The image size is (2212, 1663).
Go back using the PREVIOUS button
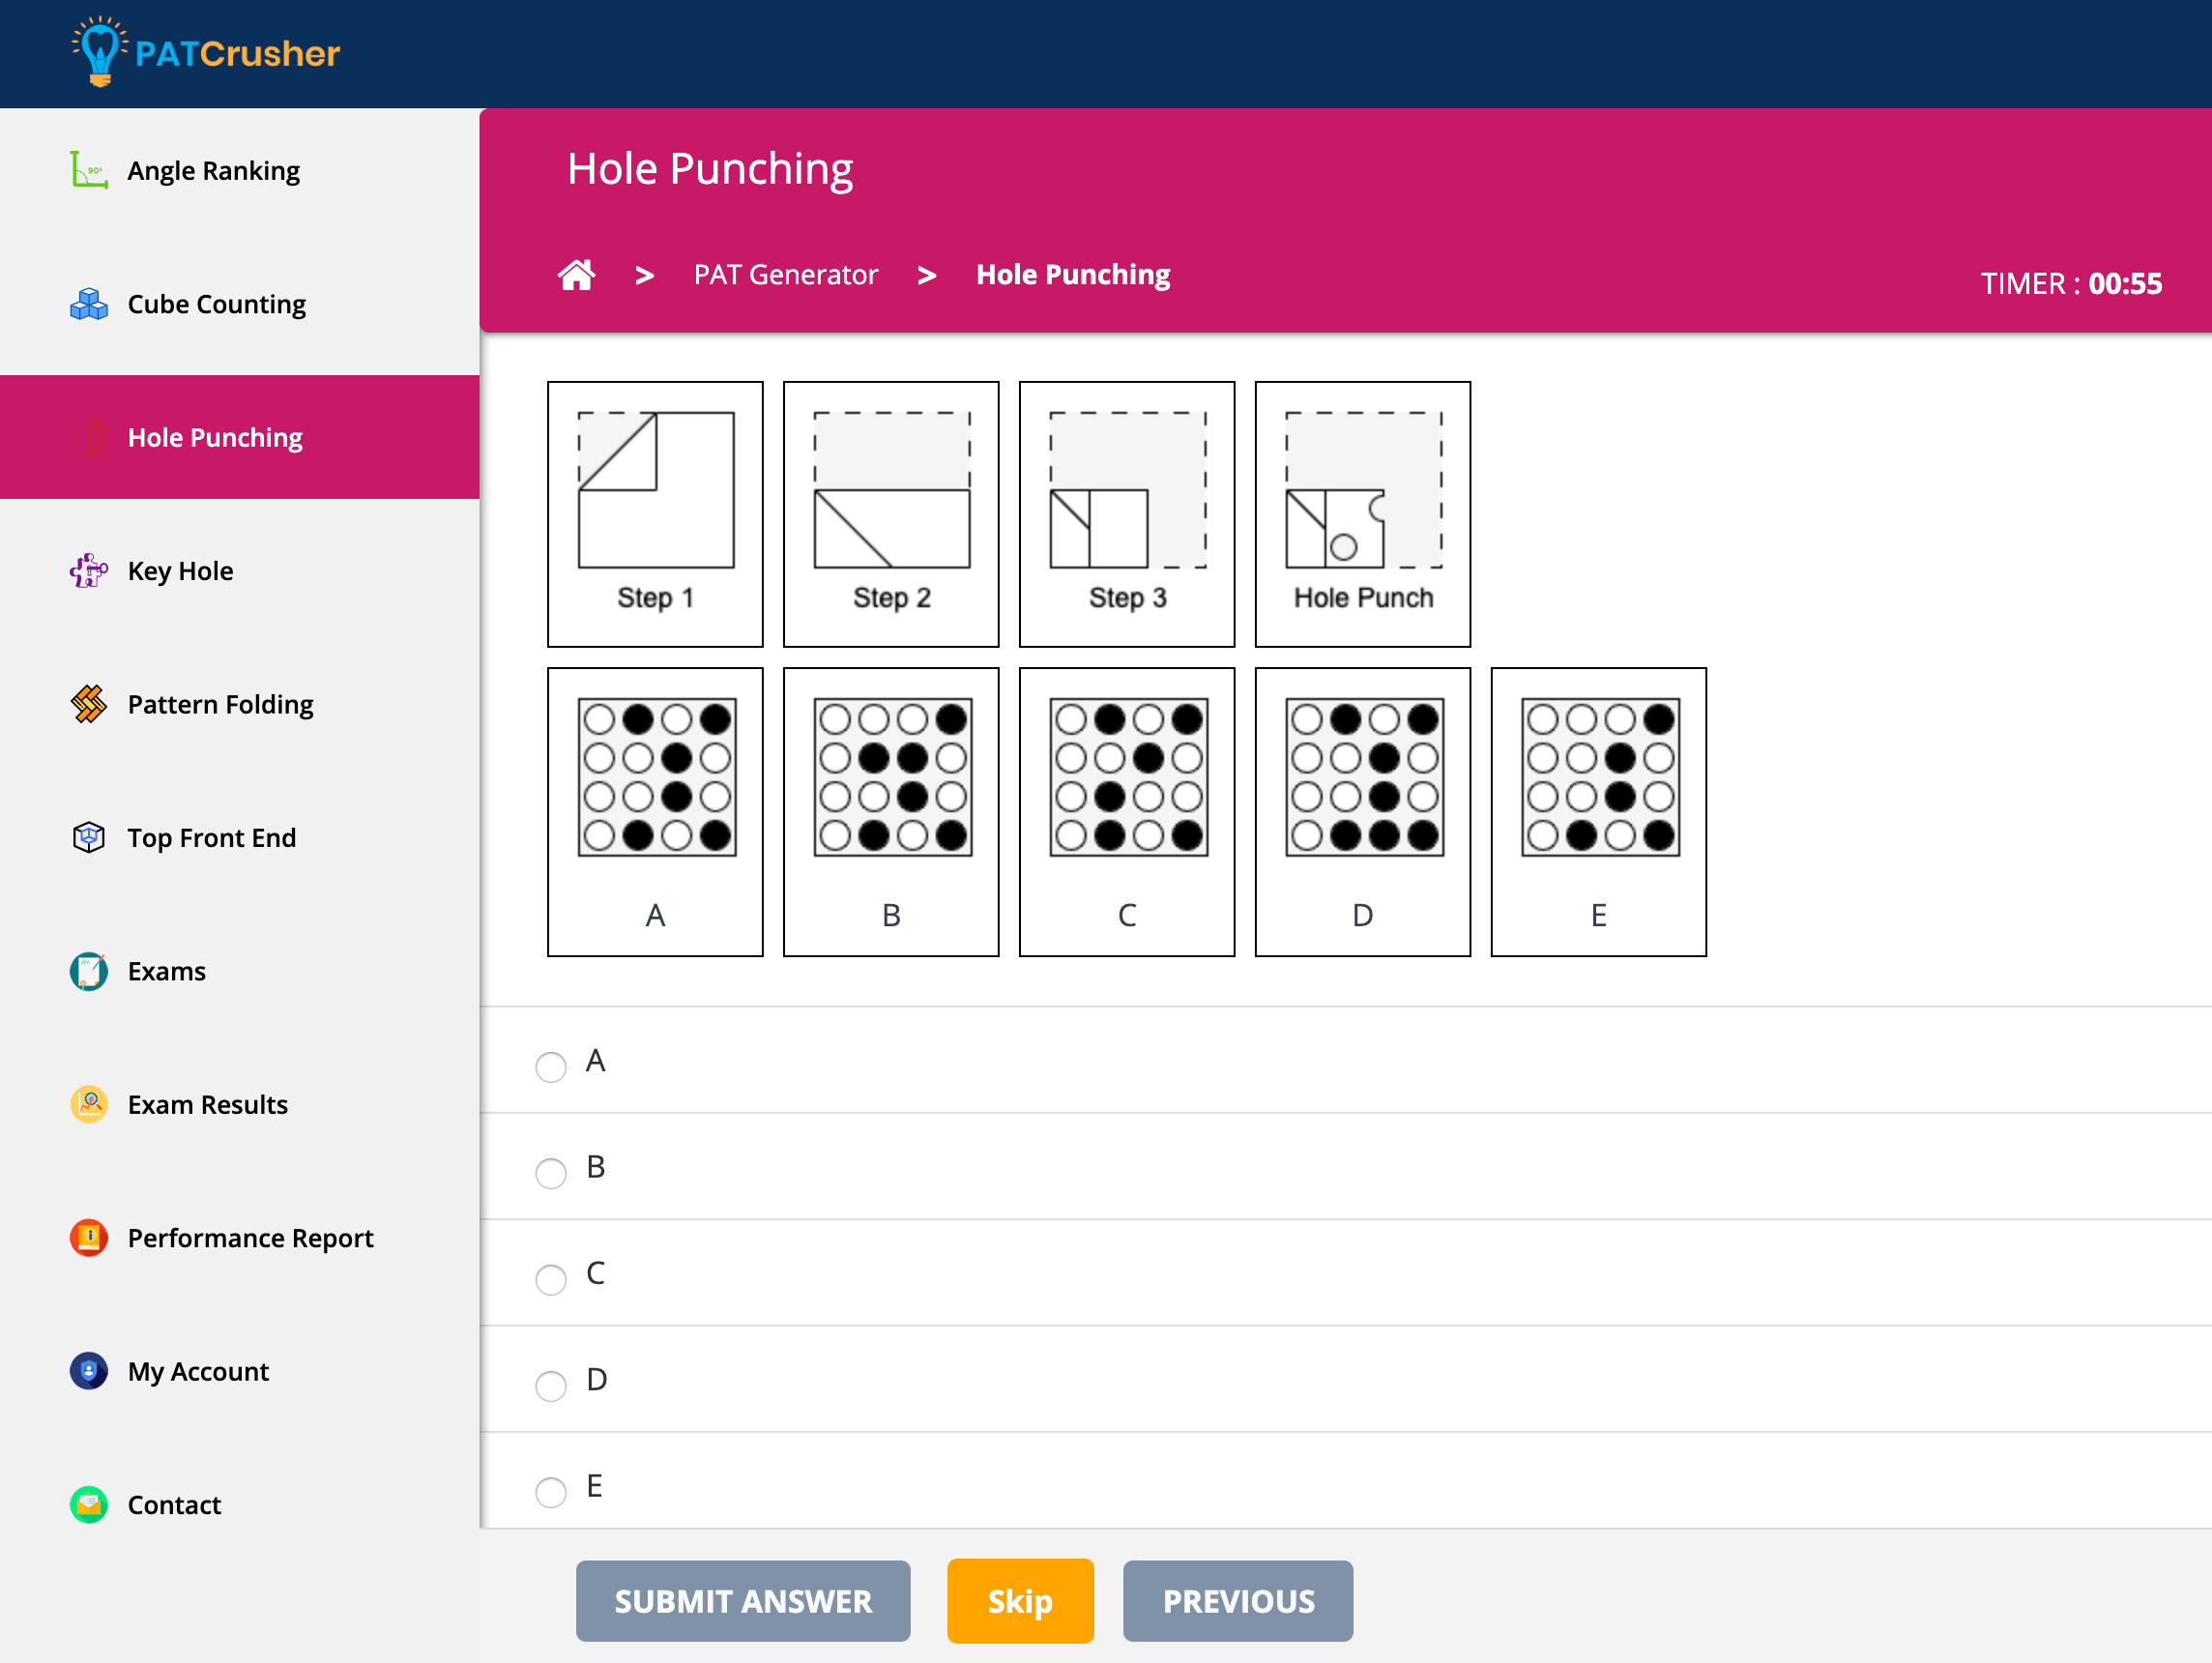point(1237,1601)
